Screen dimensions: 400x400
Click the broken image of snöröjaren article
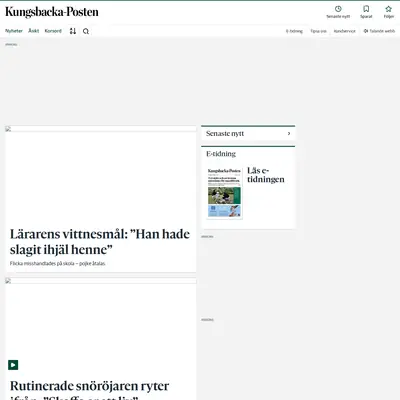pyautogui.click(x=101, y=281)
